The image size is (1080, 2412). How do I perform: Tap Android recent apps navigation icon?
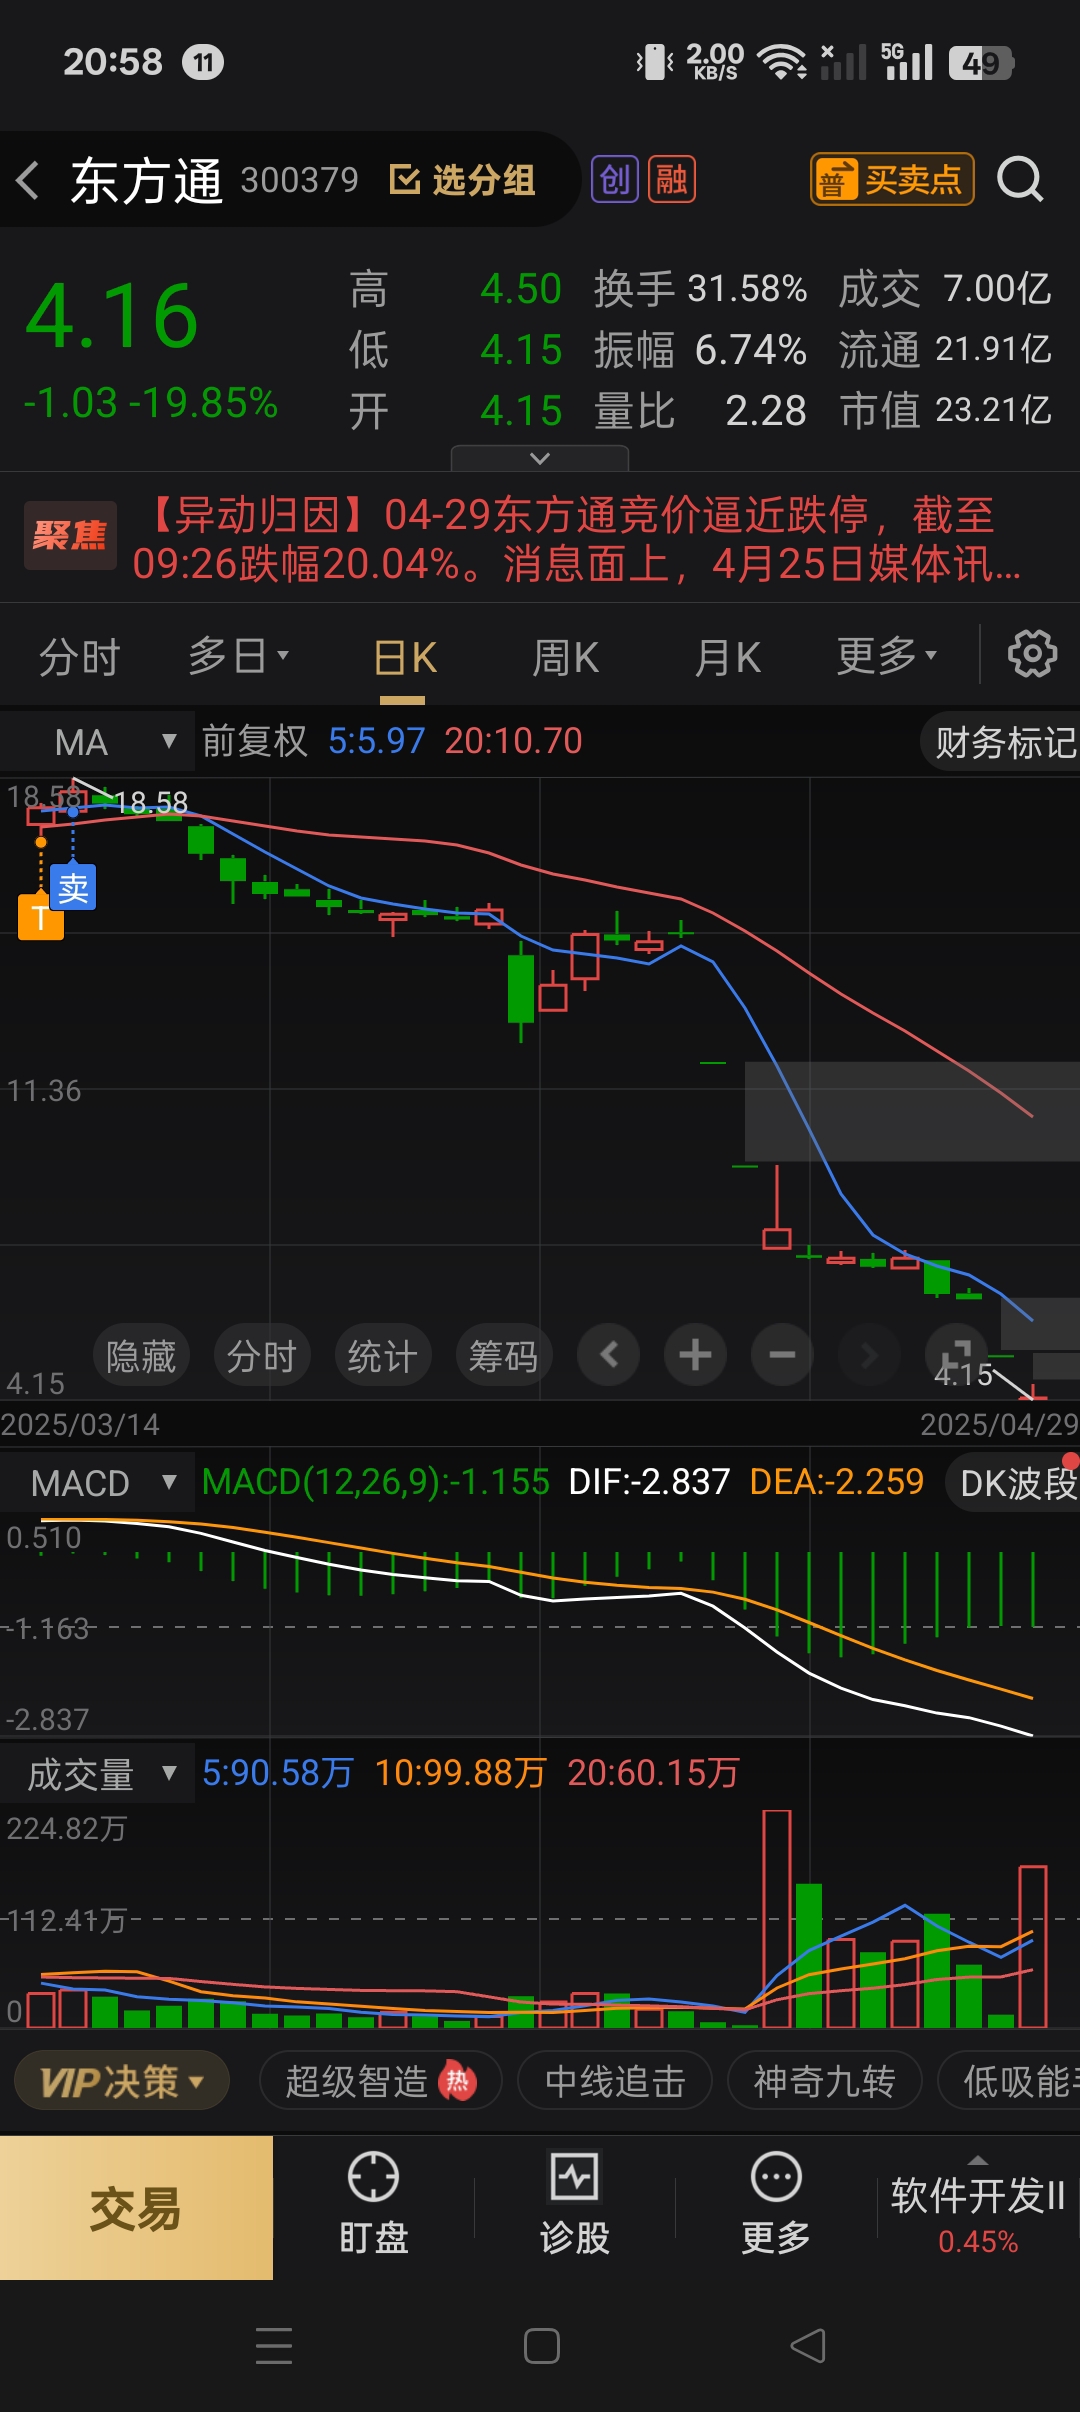(x=274, y=2346)
